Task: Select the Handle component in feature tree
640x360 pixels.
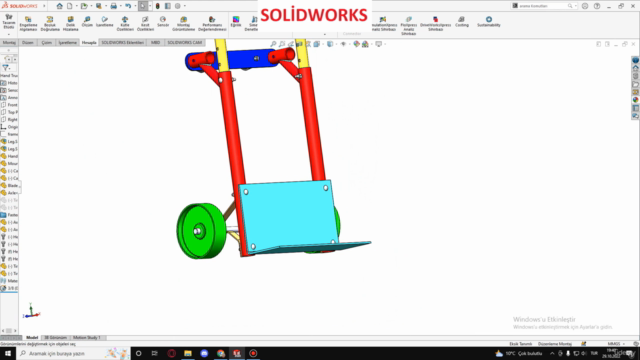Action: tap(9, 156)
